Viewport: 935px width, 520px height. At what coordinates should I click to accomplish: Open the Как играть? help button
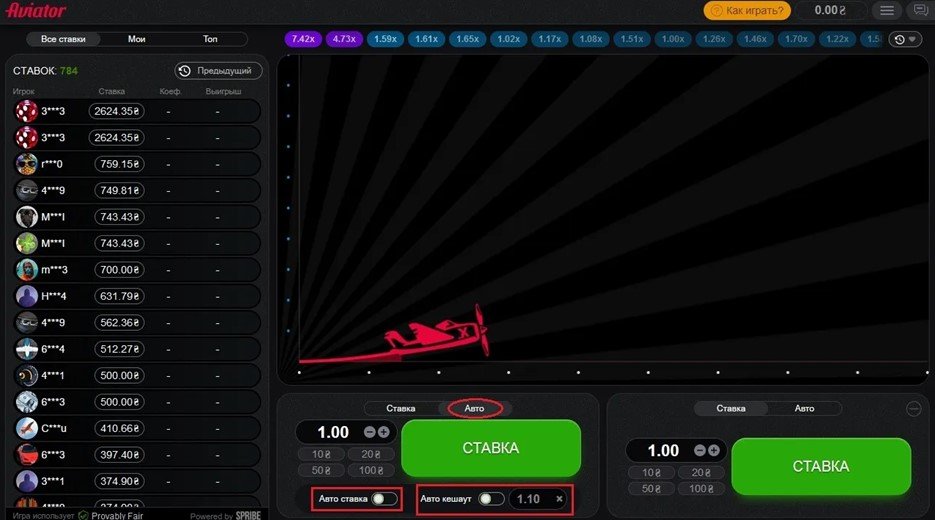[x=747, y=10]
